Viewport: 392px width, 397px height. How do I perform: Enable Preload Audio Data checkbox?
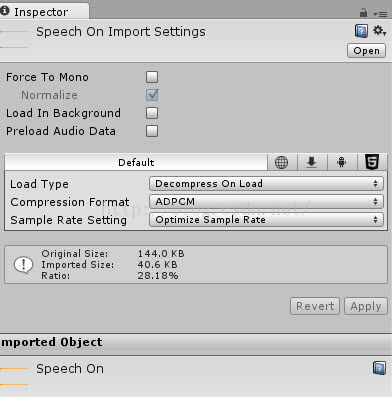click(152, 131)
